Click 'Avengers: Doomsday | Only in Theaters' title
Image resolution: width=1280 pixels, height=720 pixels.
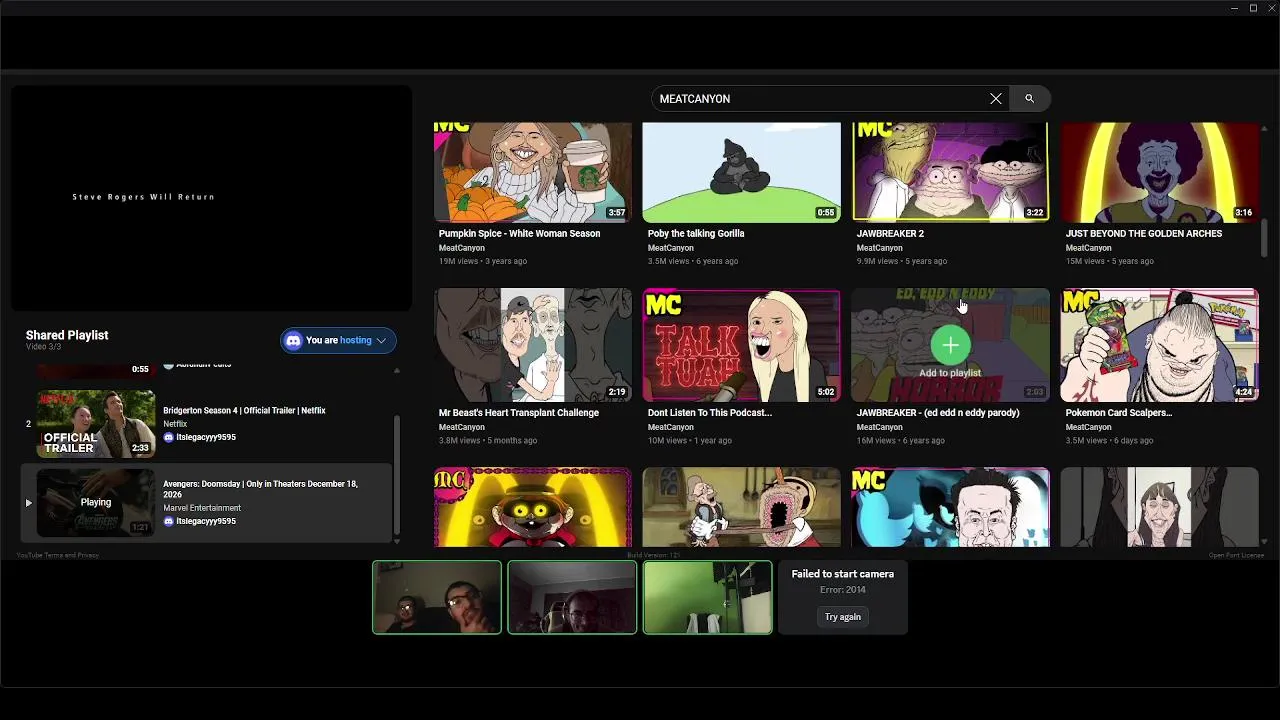(x=260, y=489)
